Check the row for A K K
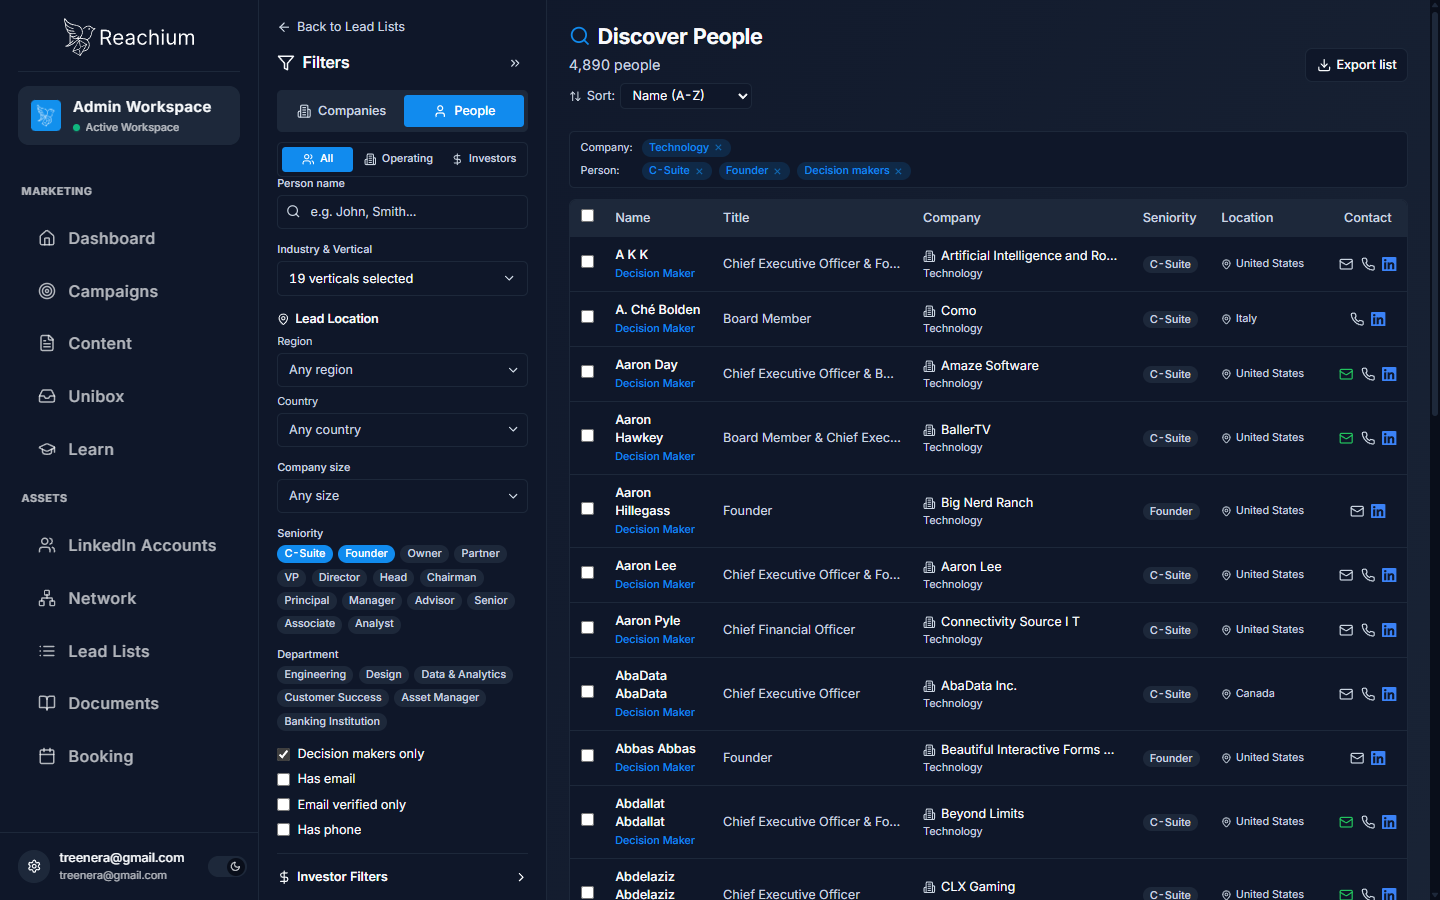This screenshot has height=900, width=1440. [587, 262]
